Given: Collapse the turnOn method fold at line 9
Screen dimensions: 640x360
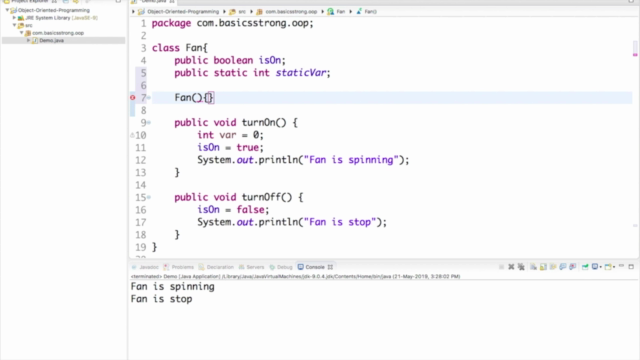Looking at the screenshot, I should (x=149, y=122).
